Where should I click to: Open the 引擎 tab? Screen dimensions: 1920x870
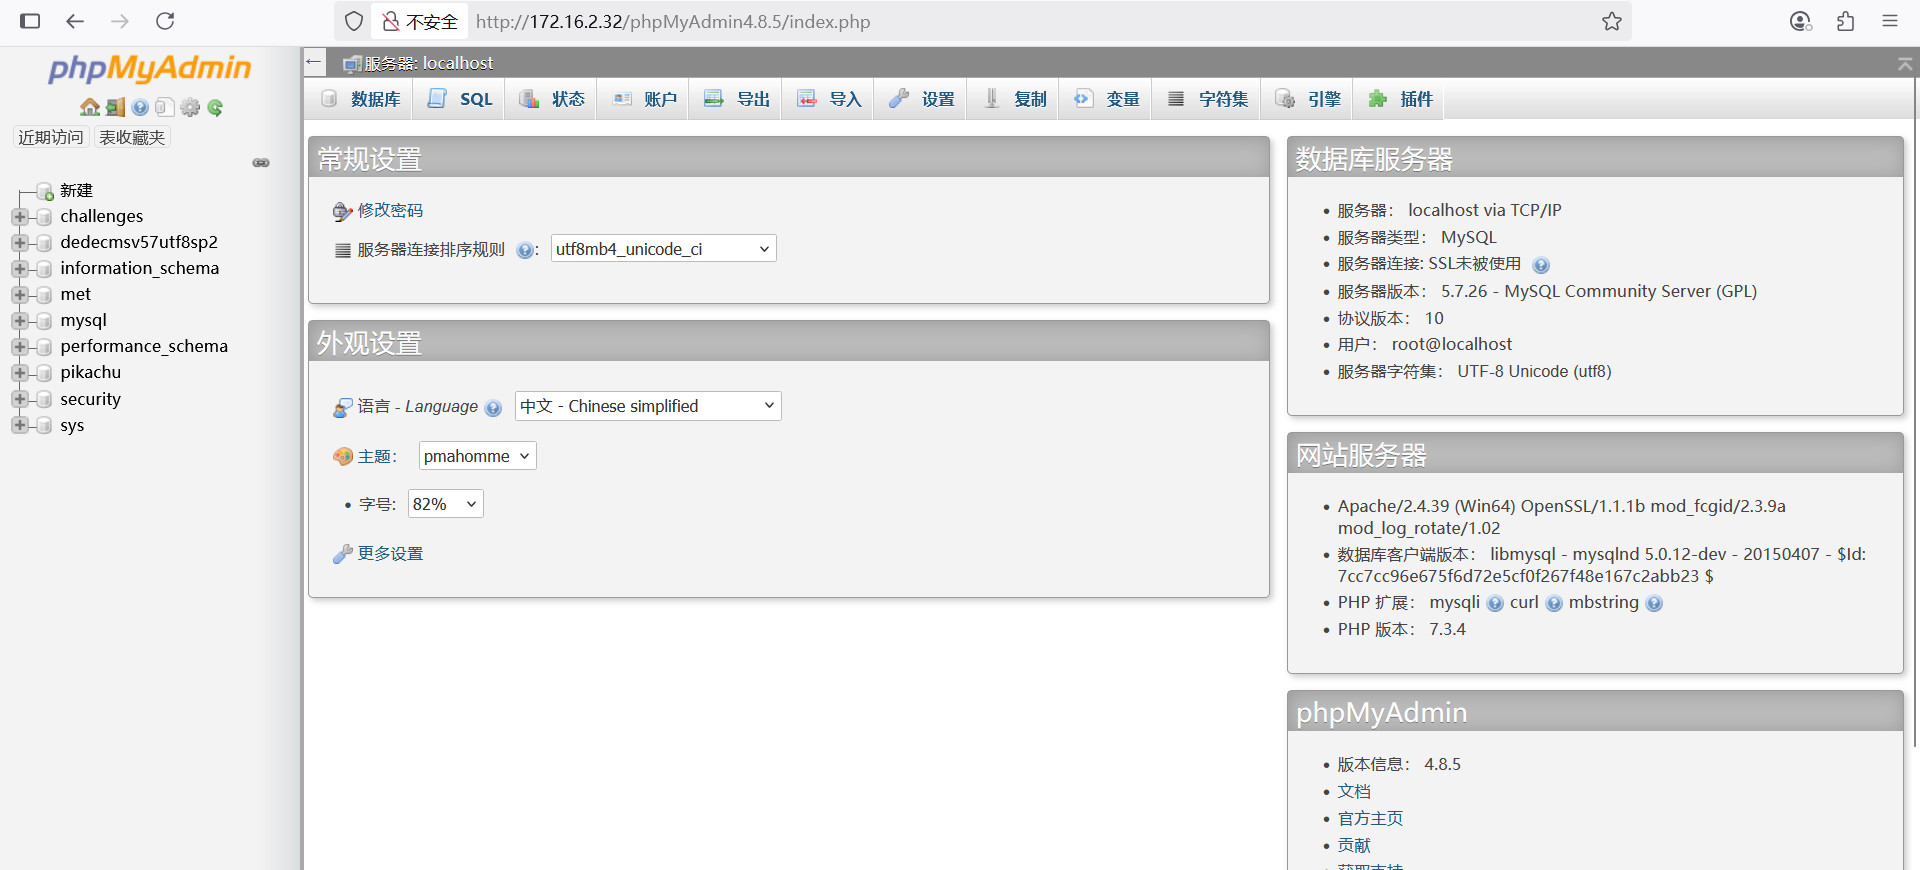(1309, 99)
